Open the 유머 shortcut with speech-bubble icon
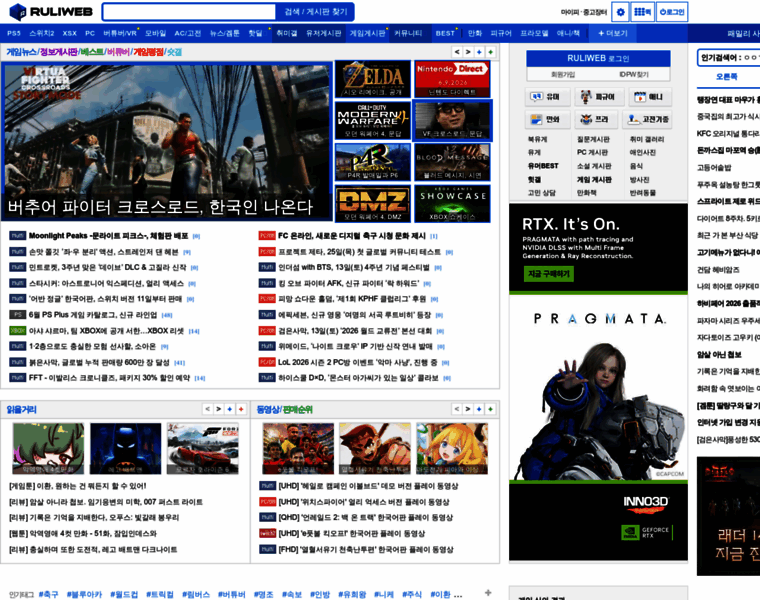 tap(547, 97)
